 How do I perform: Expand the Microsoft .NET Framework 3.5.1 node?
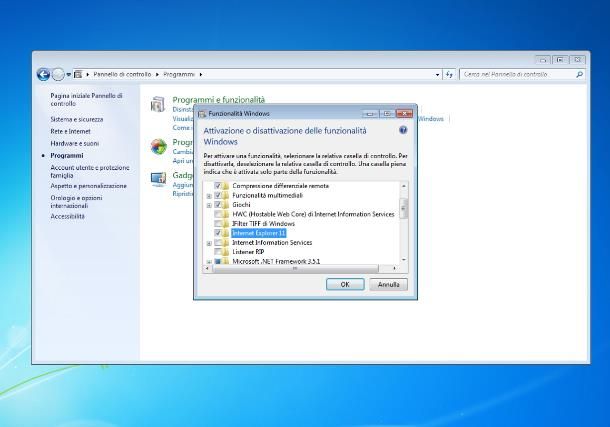(209, 262)
